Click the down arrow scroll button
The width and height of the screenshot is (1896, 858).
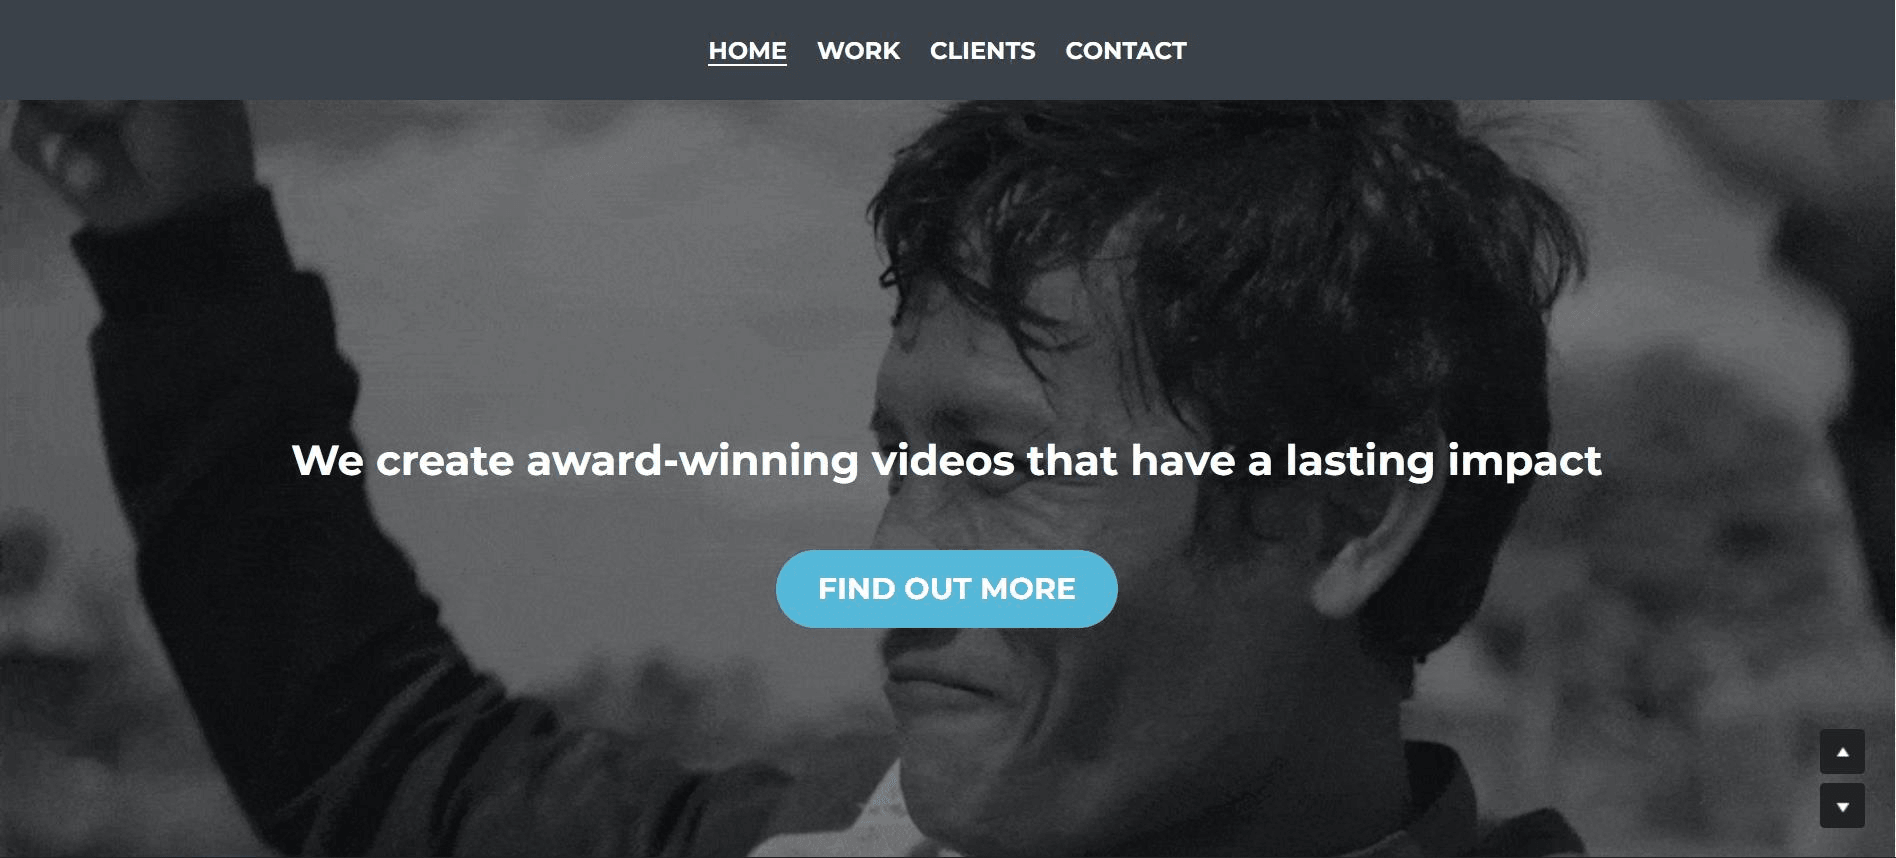[1842, 806]
